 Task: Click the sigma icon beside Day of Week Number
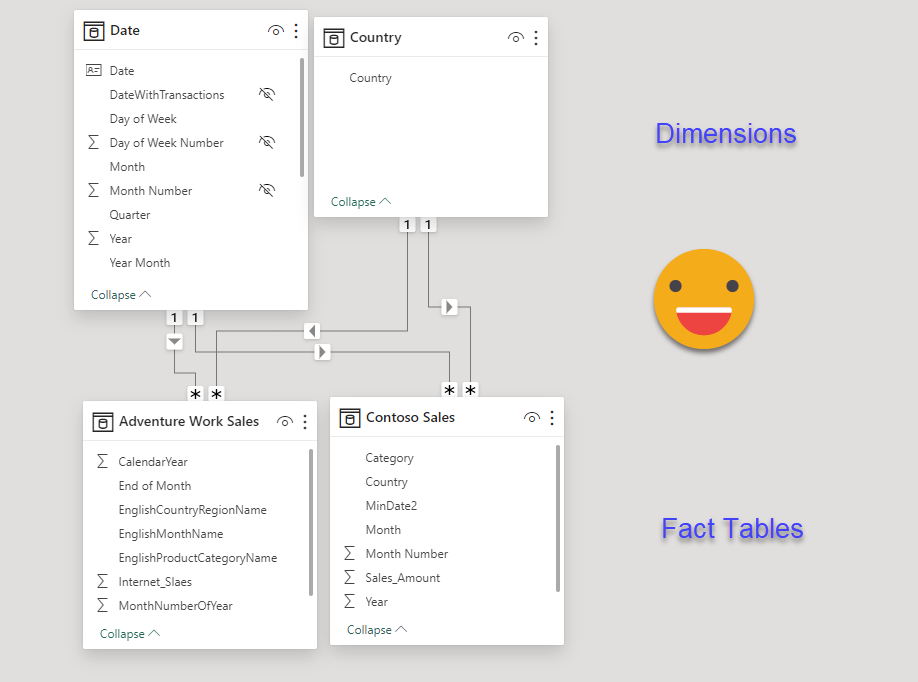93,142
